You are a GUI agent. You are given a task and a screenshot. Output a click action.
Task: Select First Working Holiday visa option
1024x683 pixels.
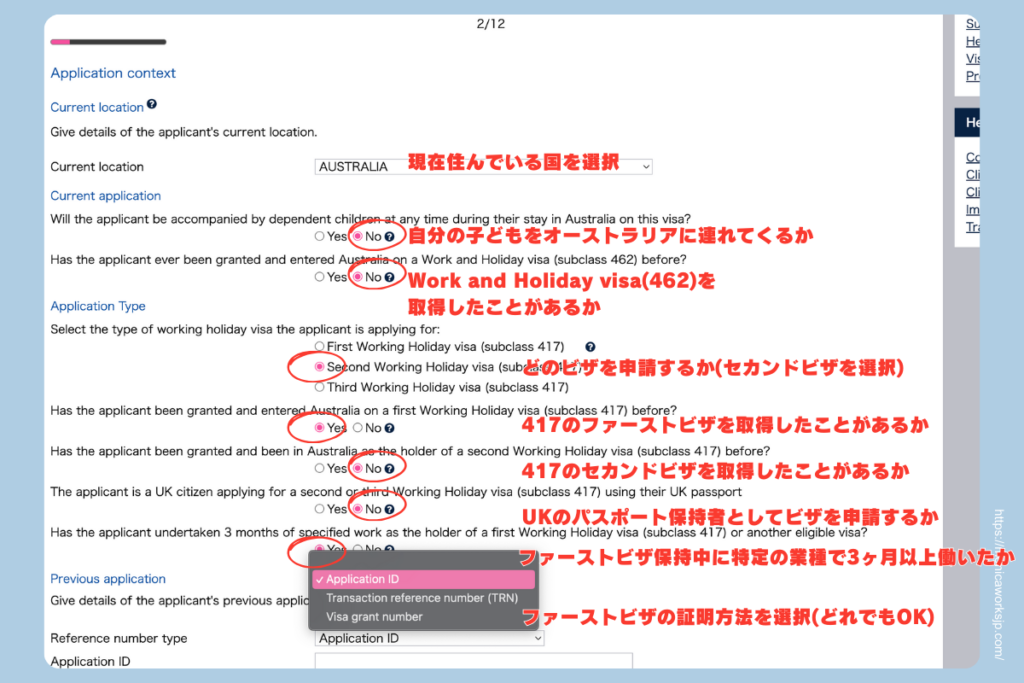tap(319, 346)
